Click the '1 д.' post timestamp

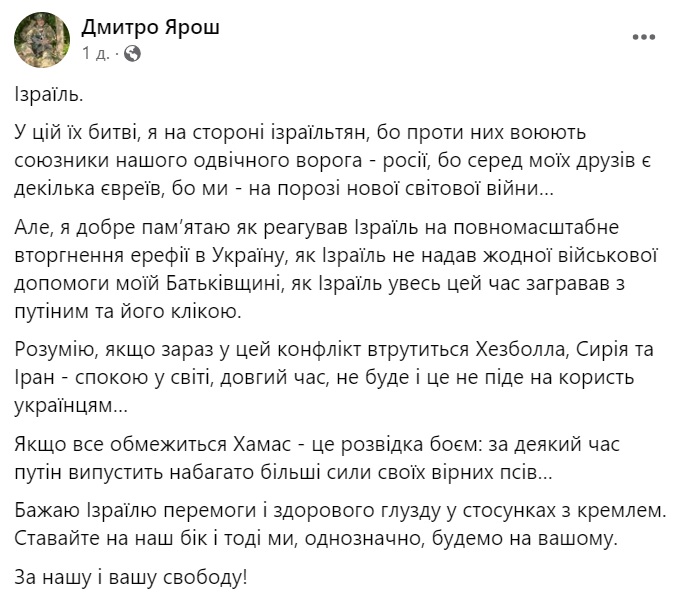[95, 54]
